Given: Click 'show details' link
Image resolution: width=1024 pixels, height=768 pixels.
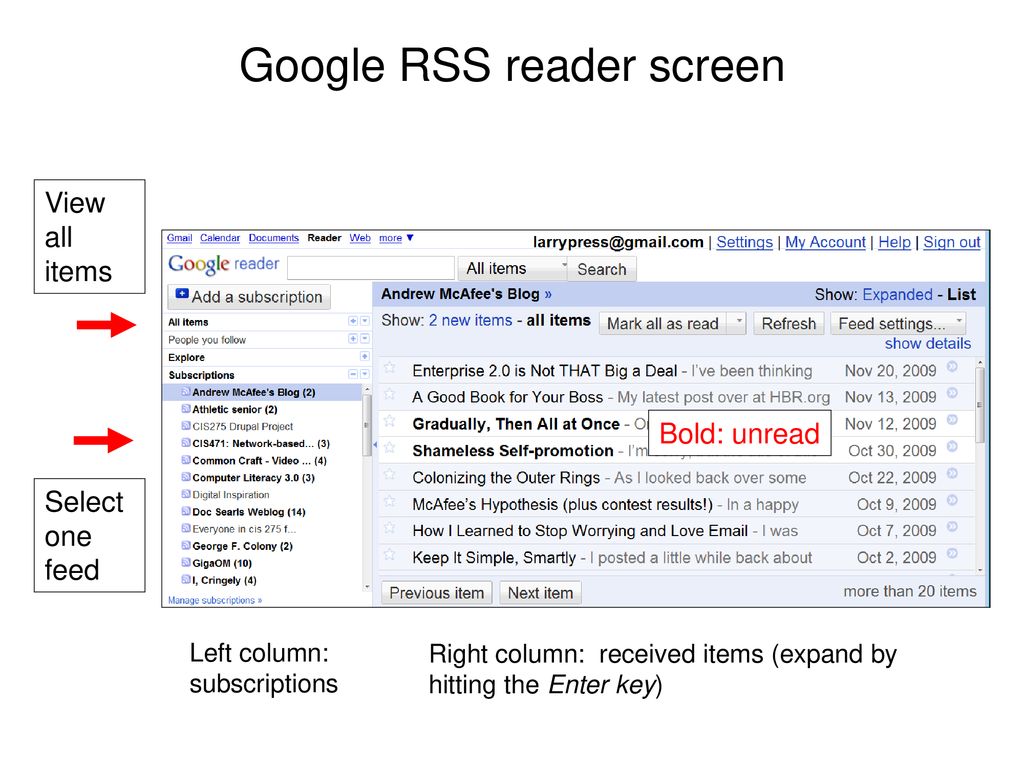Looking at the screenshot, I should pyautogui.click(x=927, y=344).
